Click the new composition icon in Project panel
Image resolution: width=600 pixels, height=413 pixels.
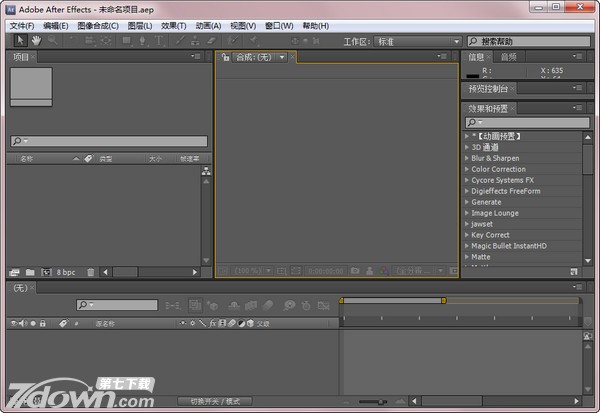click(45, 271)
